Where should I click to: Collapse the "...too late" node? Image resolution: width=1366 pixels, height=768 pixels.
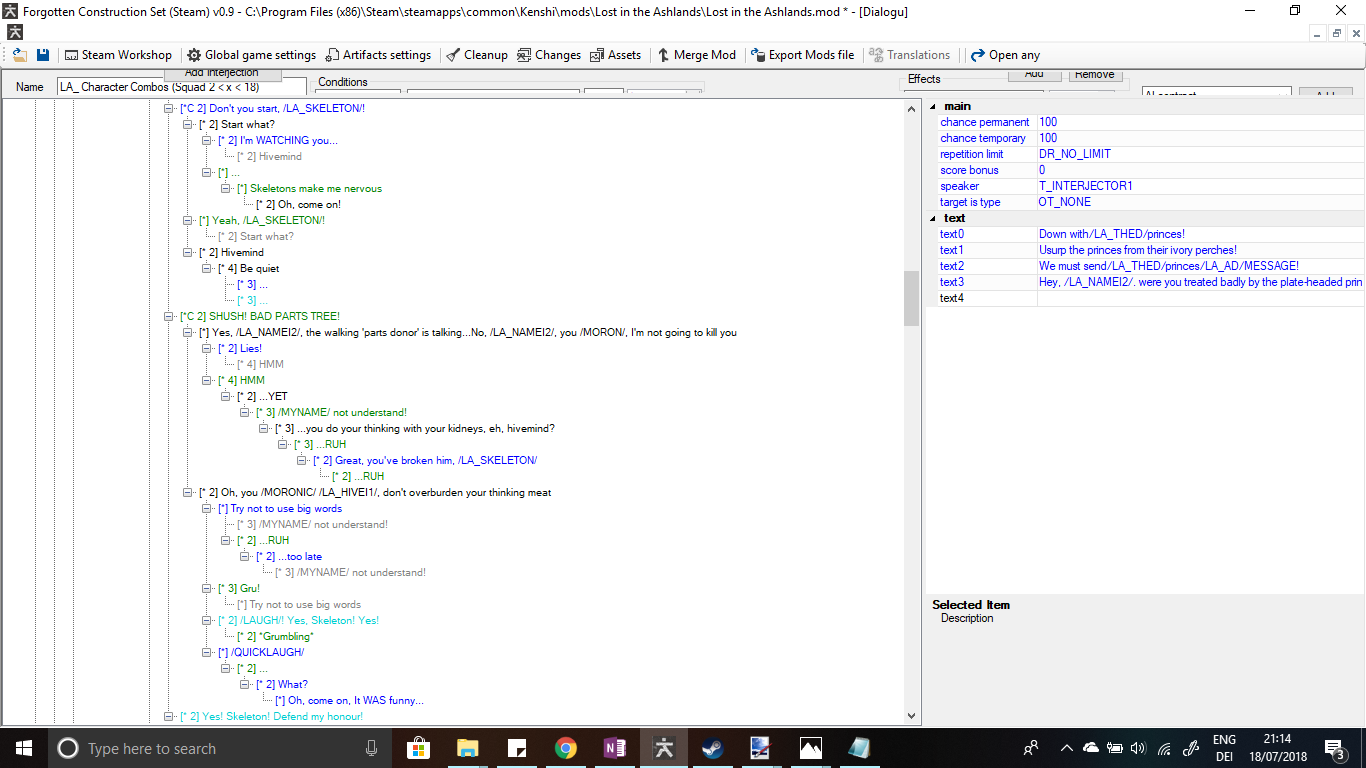point(245,556)
